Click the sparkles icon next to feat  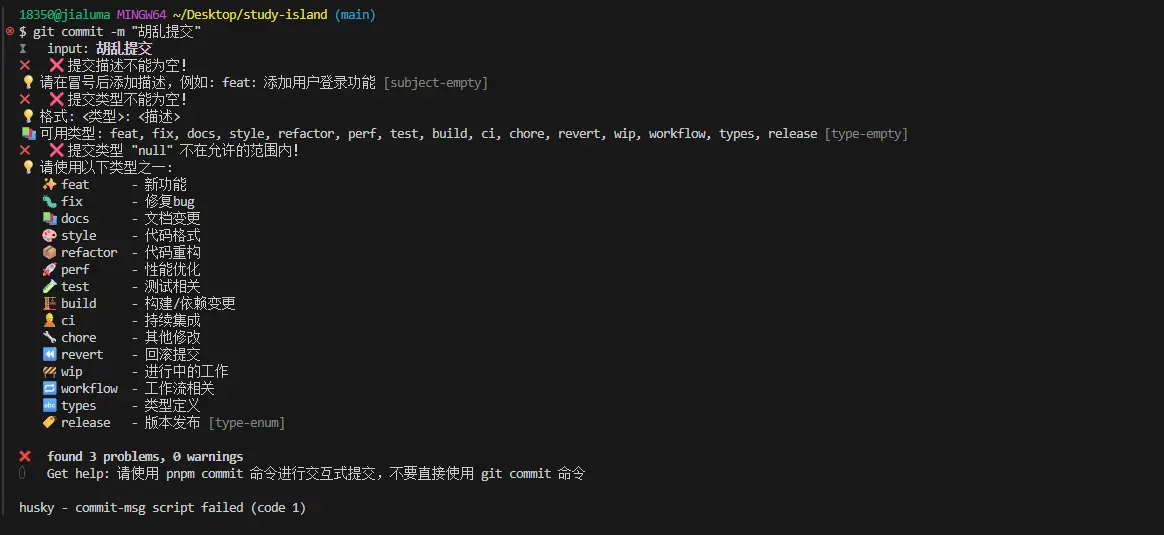pyautogui.click(x=49, y=185)
